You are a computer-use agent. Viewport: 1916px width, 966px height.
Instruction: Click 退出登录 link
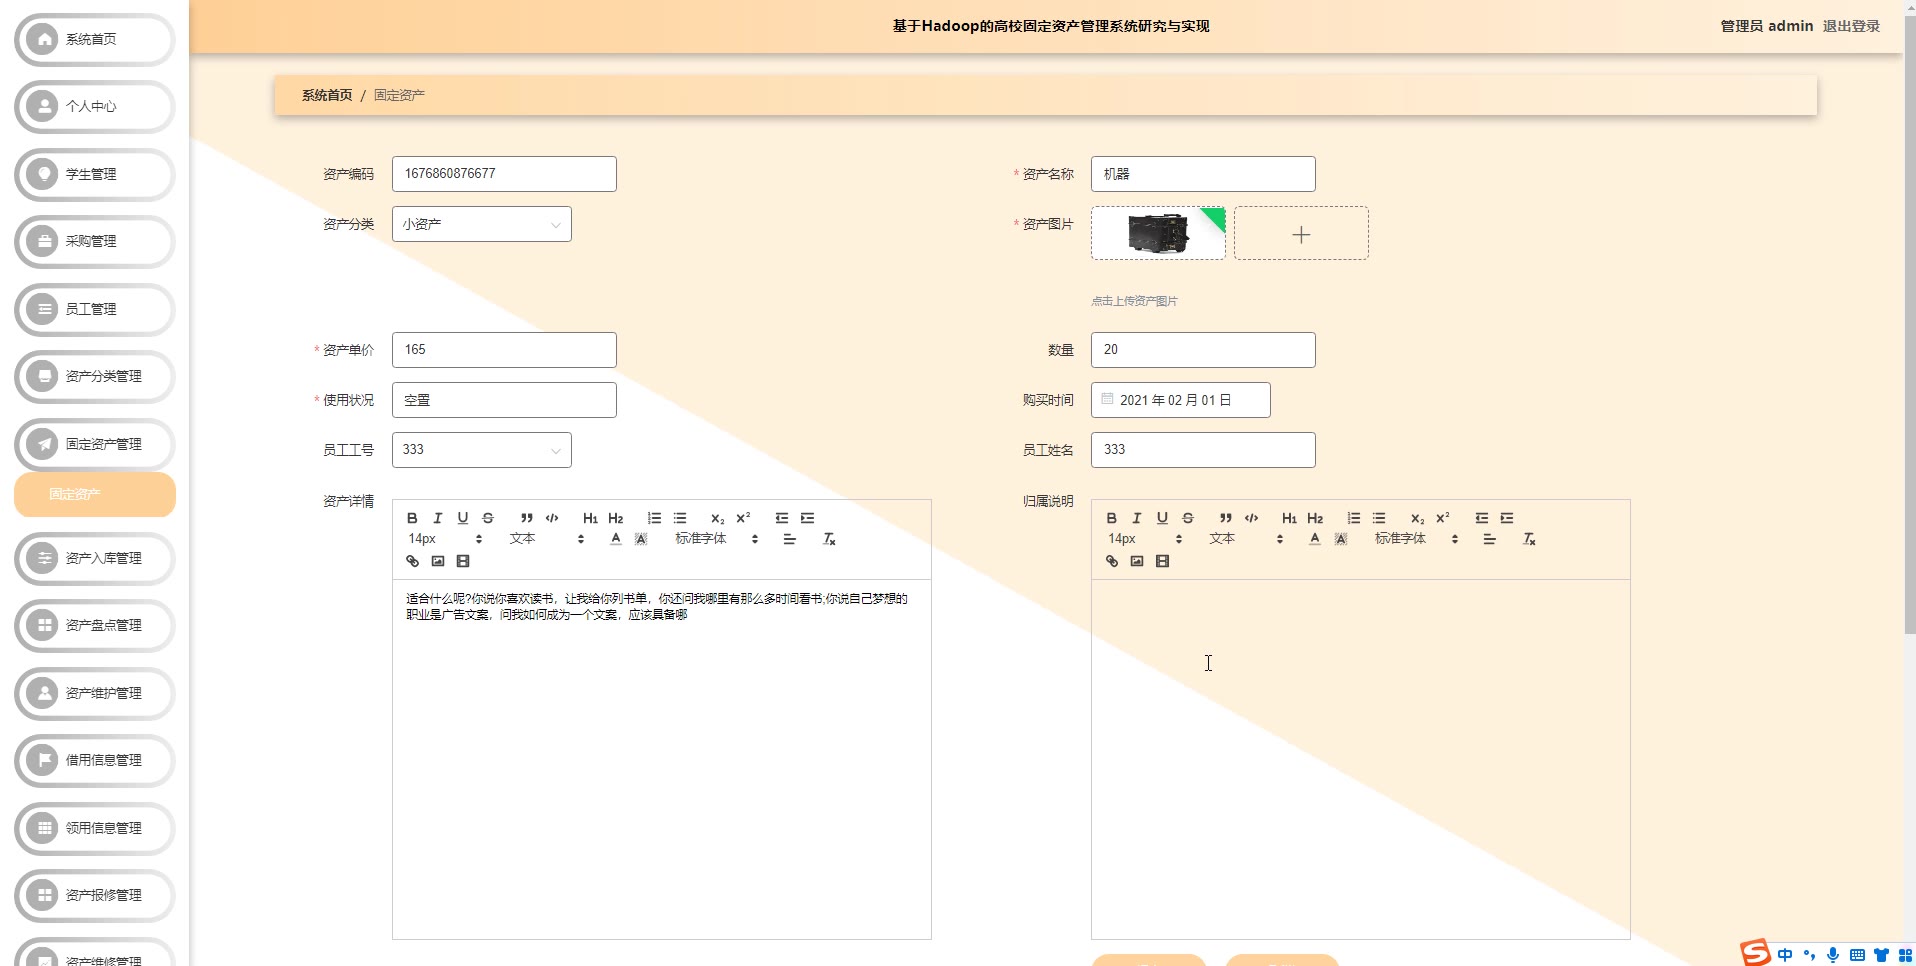click(1851, 26)
